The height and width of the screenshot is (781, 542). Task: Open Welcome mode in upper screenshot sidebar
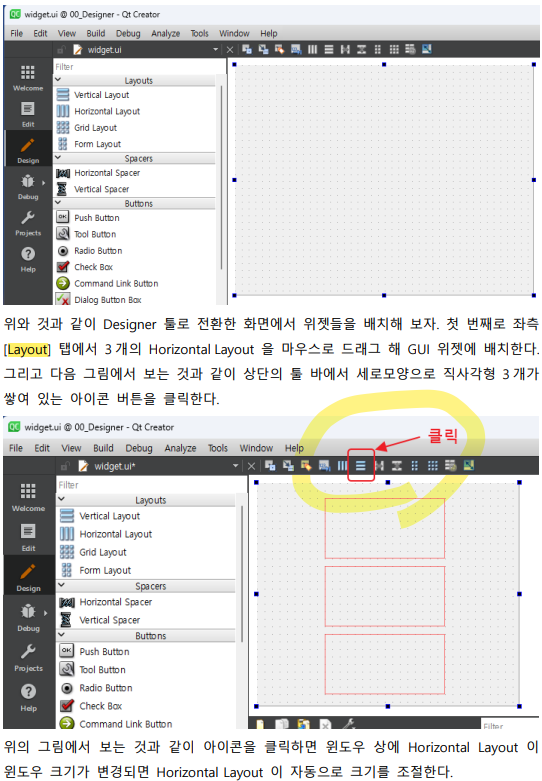pos(28,78)
